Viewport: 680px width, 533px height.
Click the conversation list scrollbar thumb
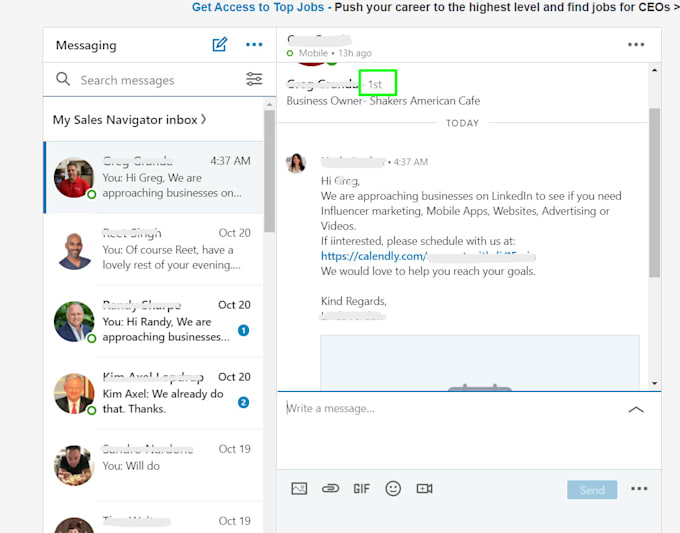tap(269, 171)
